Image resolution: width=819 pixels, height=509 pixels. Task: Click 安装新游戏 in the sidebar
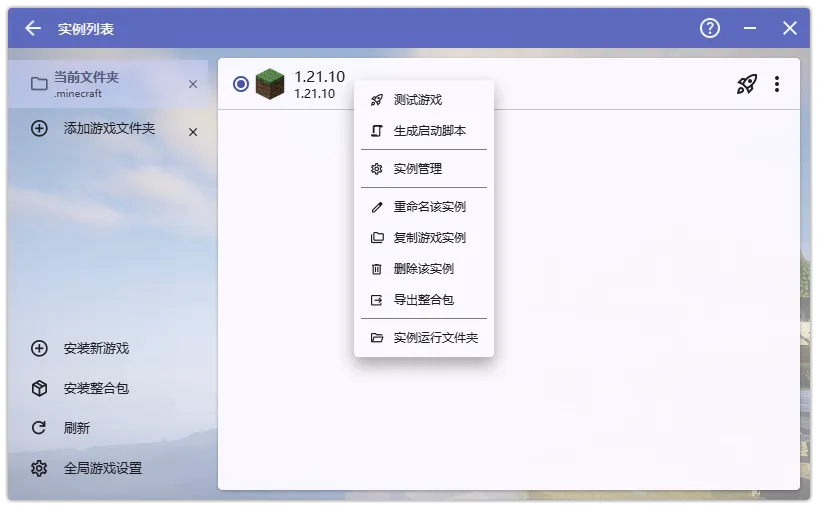coord(95,349)
